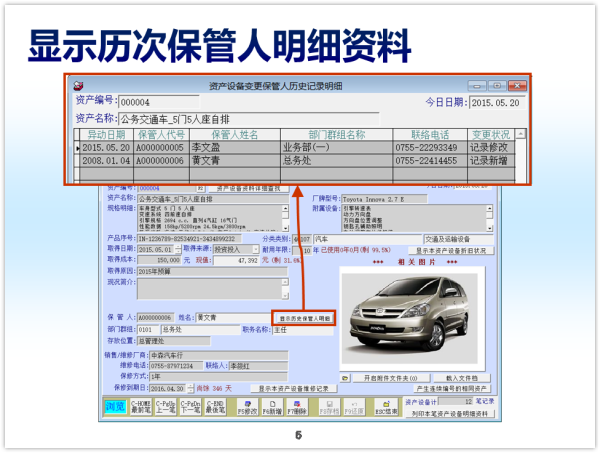Click the folder icon beside 开启附件文件夹
Image resolution: width=600 pixels, height=453 pixels.
click(345, 378)
